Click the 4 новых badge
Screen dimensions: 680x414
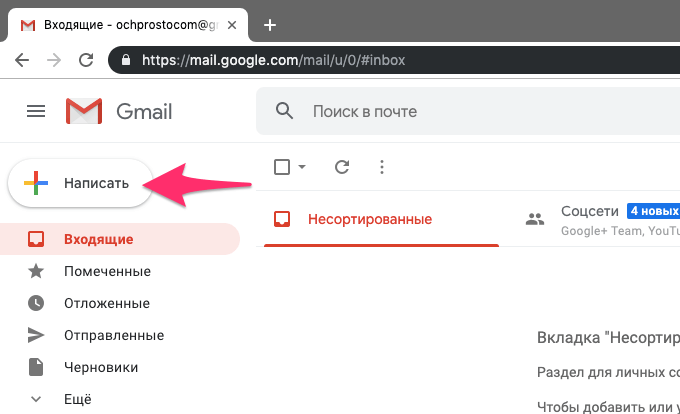(x=654, y=211)
